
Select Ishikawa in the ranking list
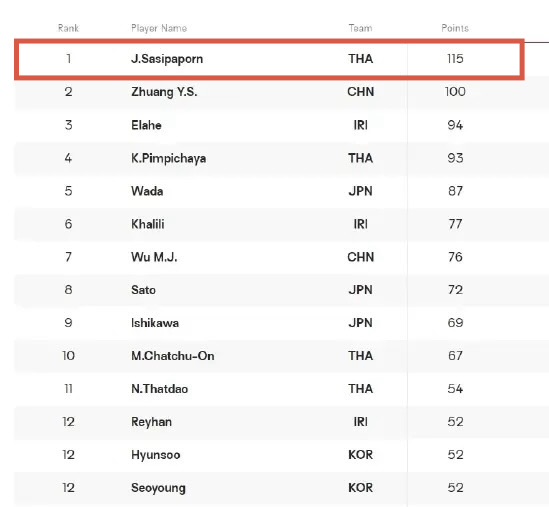155,323
